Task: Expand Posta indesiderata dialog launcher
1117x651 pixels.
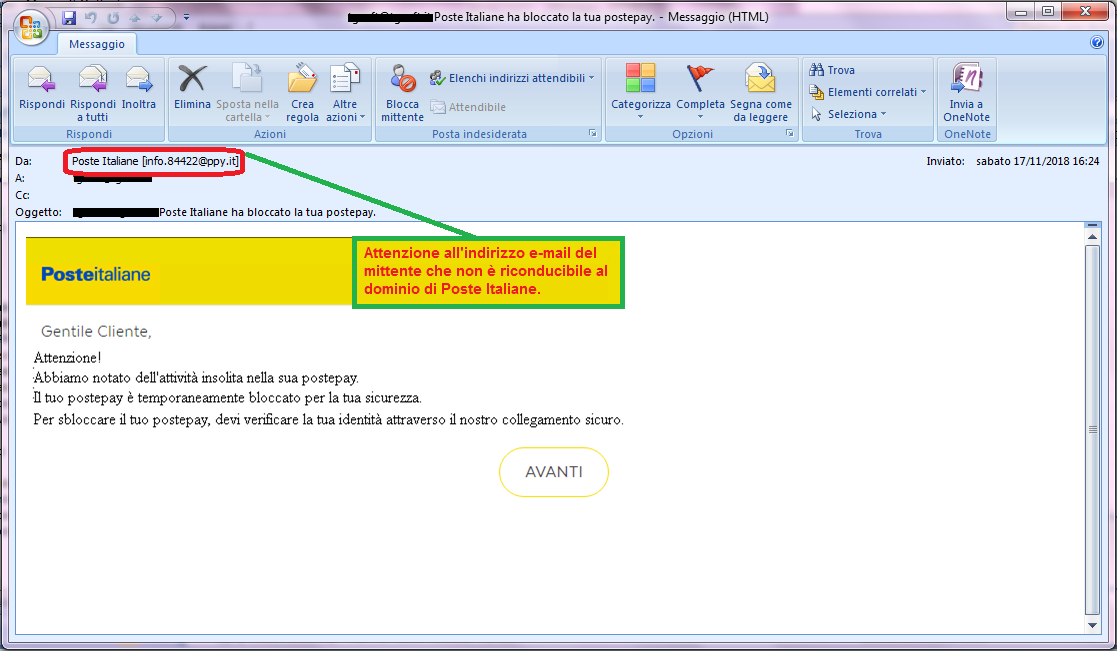Action: [x=593, y=133]
